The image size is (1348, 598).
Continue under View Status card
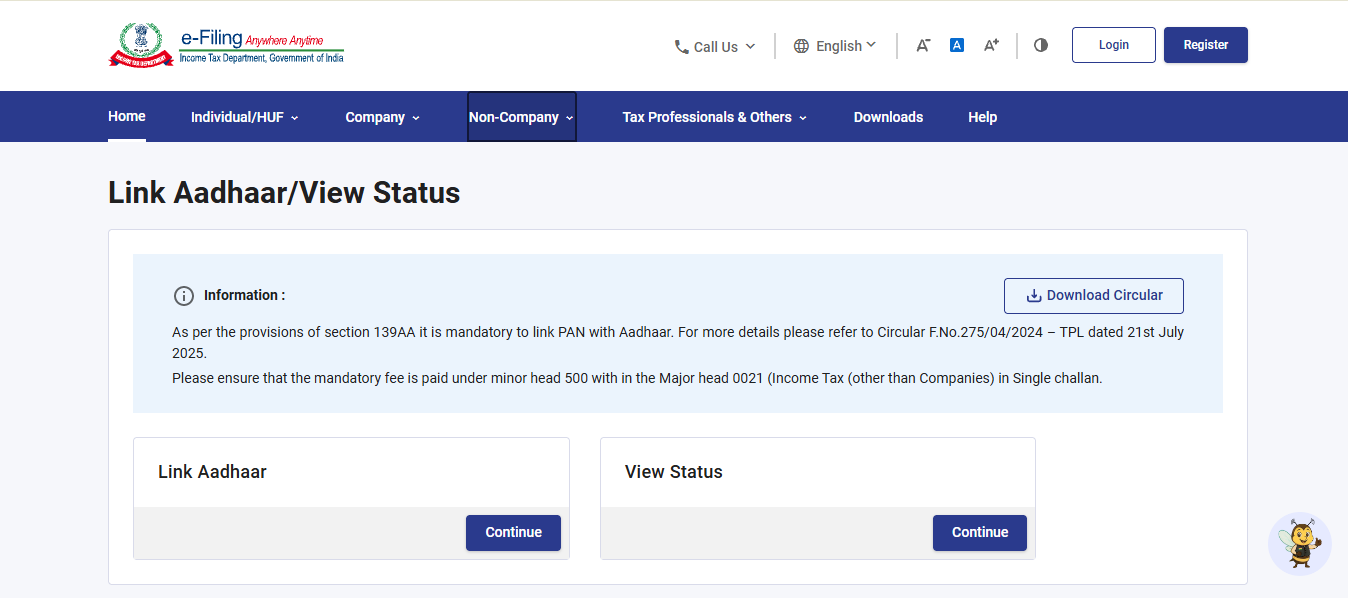point(980,533)
